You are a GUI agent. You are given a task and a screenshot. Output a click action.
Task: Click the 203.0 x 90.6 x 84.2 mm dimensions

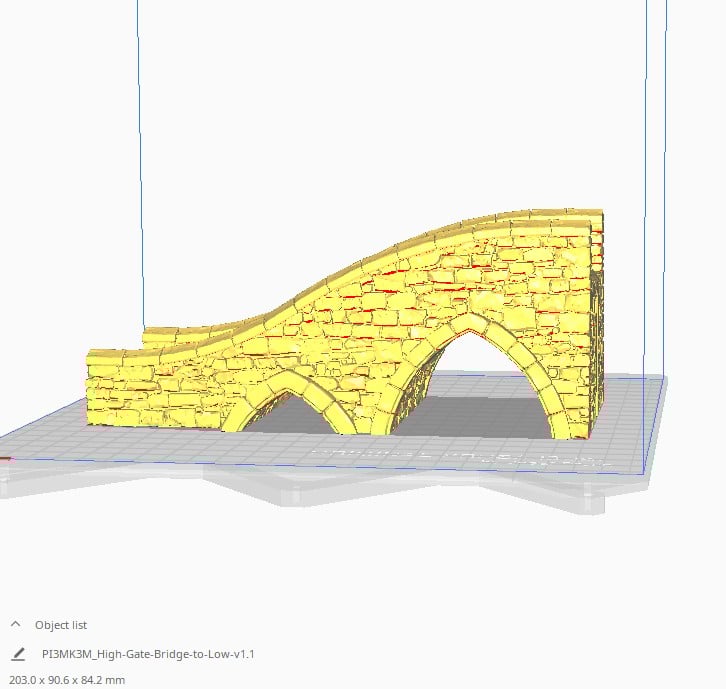coord(67,680)
